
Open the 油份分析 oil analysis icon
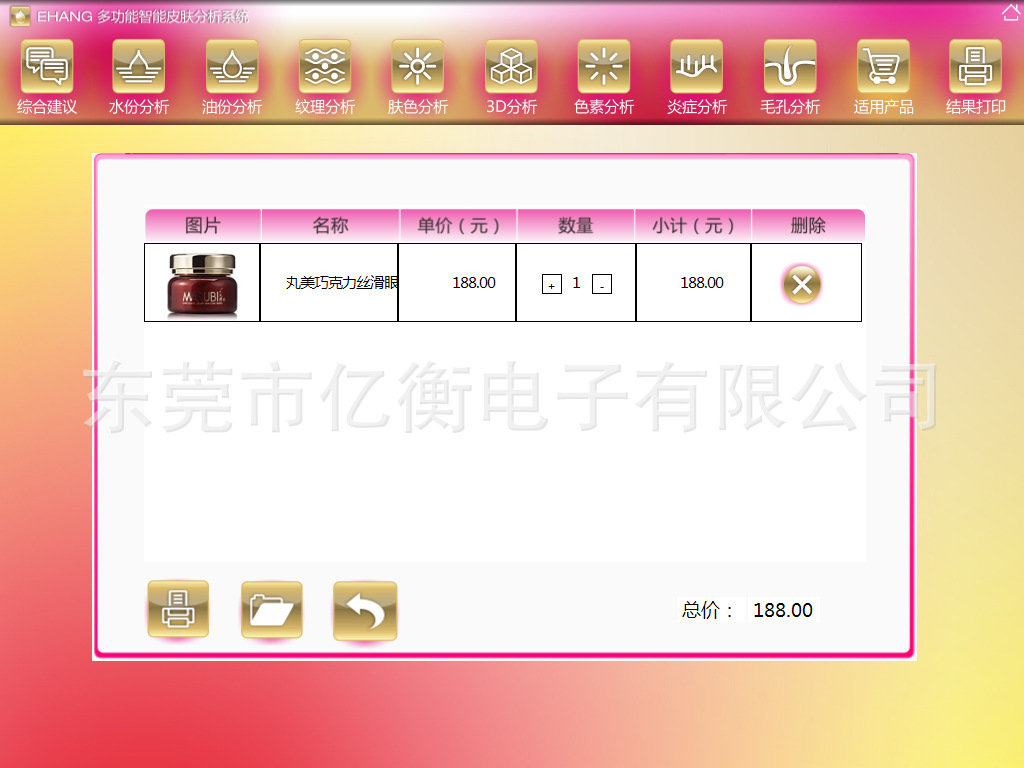pos(232,67)
